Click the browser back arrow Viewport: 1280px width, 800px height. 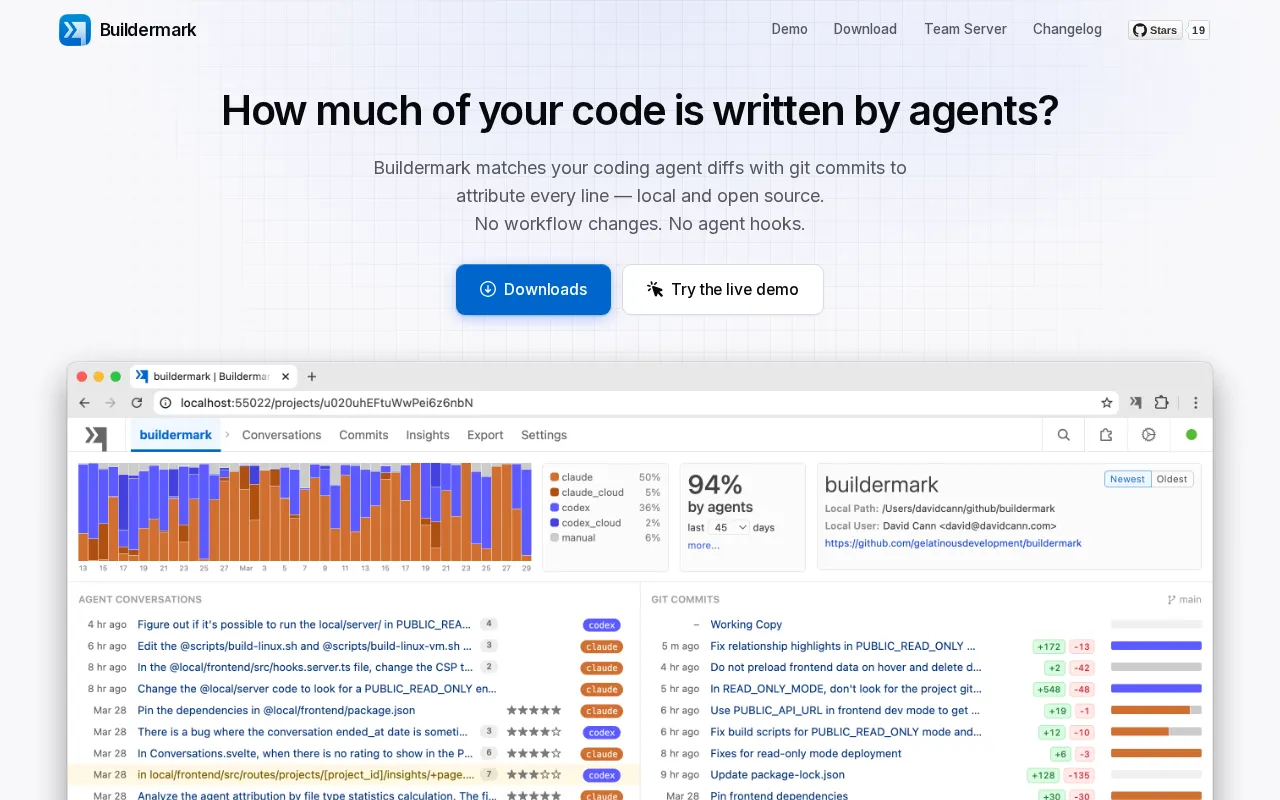pos(85,403)
